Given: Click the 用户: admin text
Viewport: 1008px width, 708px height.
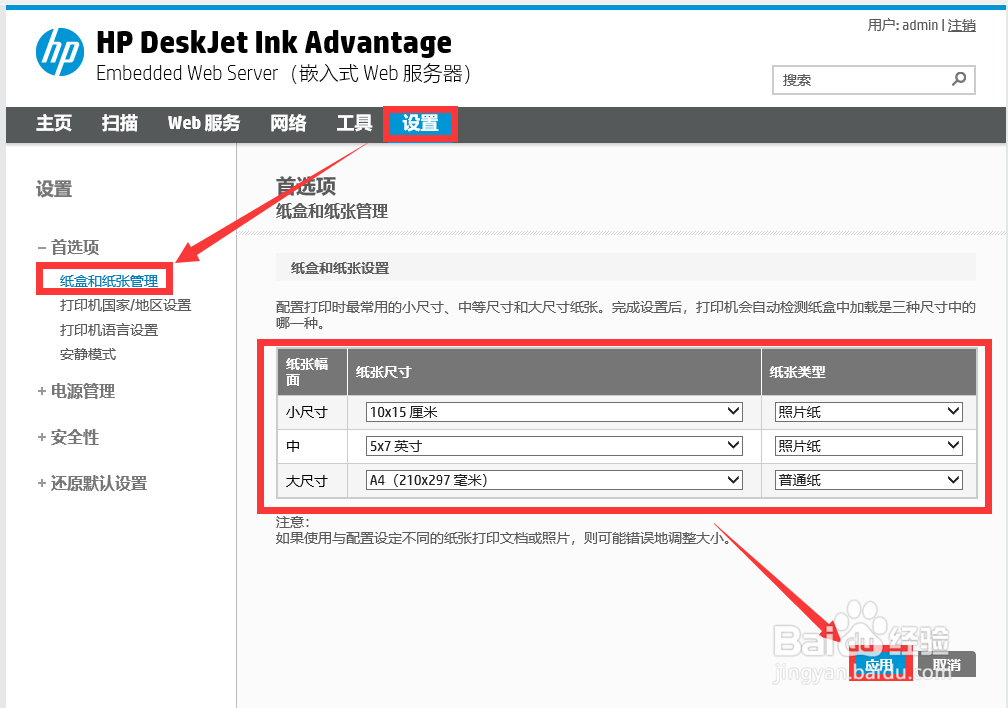Looking at the screenshot, I should tap(903, 25).
